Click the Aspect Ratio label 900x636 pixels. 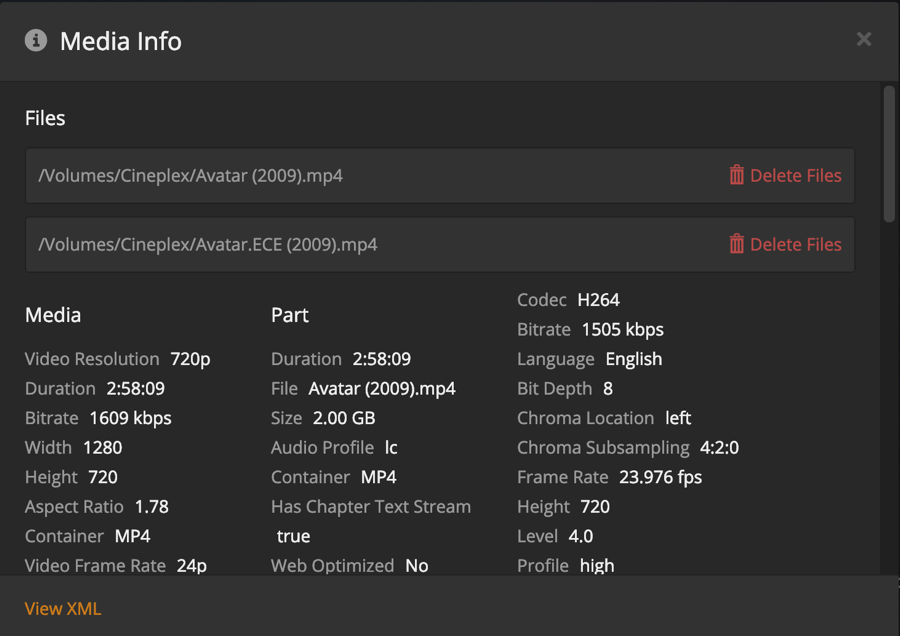[74, 507]
